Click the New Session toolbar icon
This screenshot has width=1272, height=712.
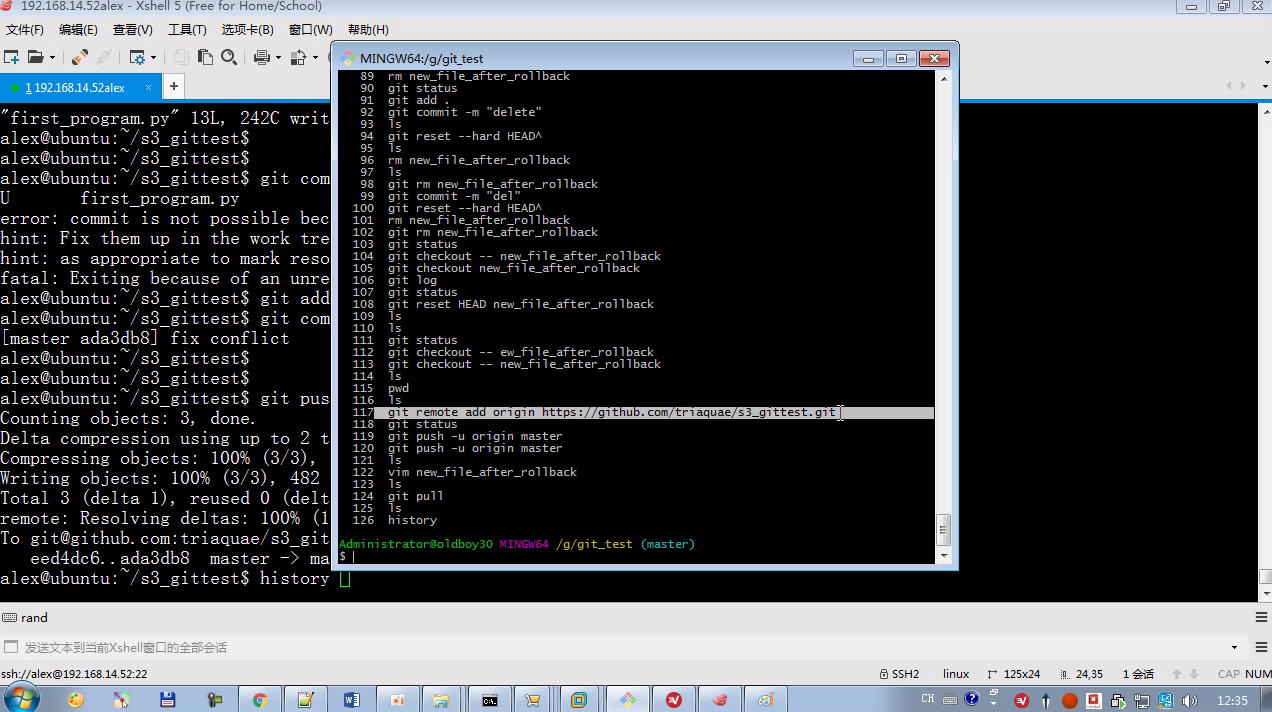(11, 57)
